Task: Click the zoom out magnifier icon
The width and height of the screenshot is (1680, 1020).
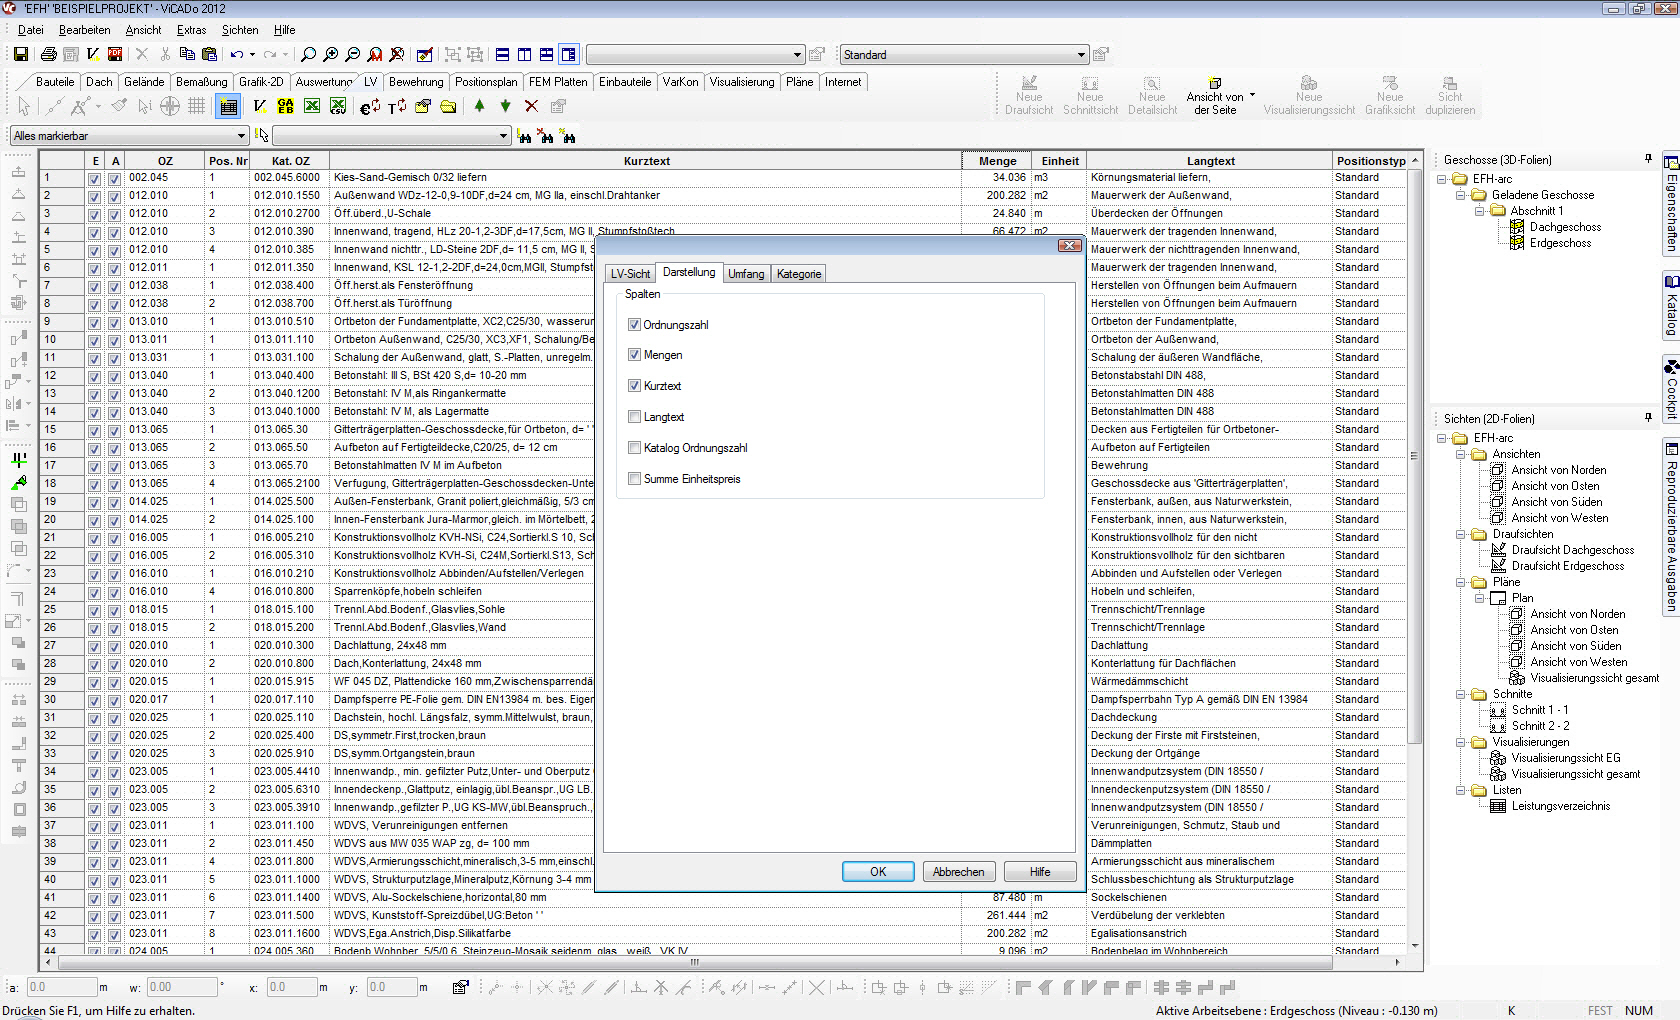Action: coord(353,54)
